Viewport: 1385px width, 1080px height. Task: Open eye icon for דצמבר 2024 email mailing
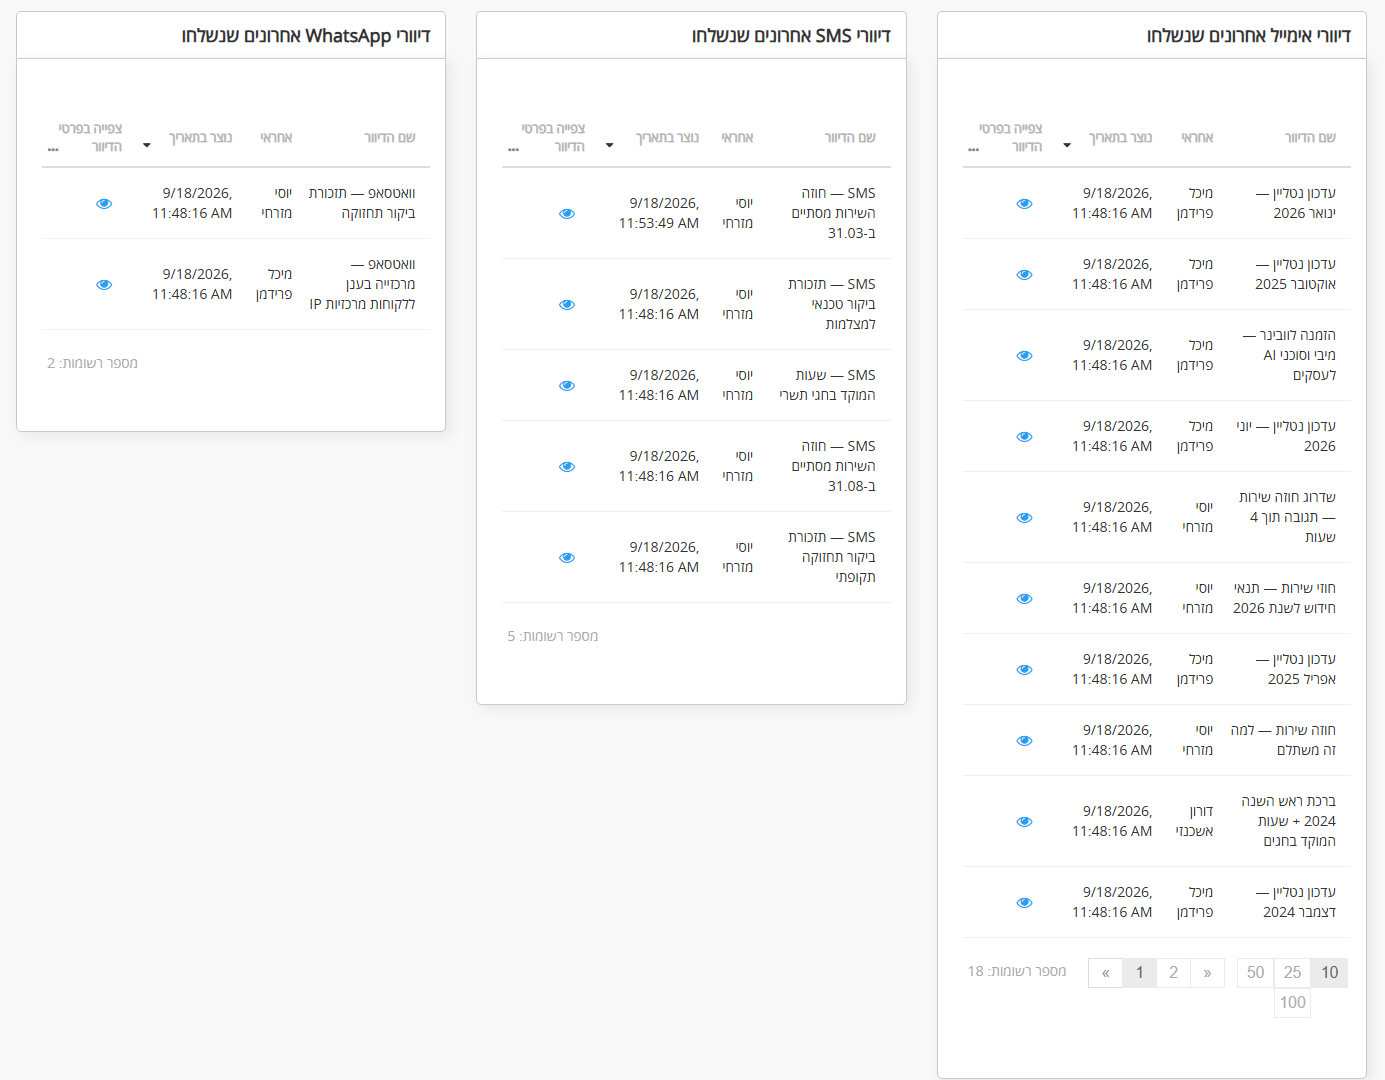1024,903
